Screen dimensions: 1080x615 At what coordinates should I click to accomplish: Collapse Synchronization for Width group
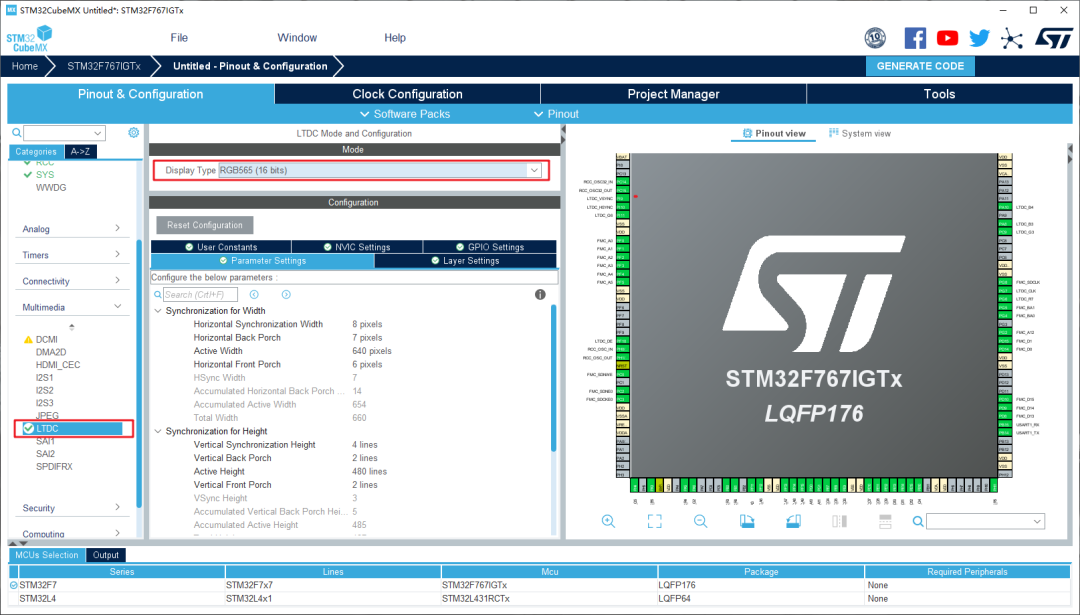(158, 311)
